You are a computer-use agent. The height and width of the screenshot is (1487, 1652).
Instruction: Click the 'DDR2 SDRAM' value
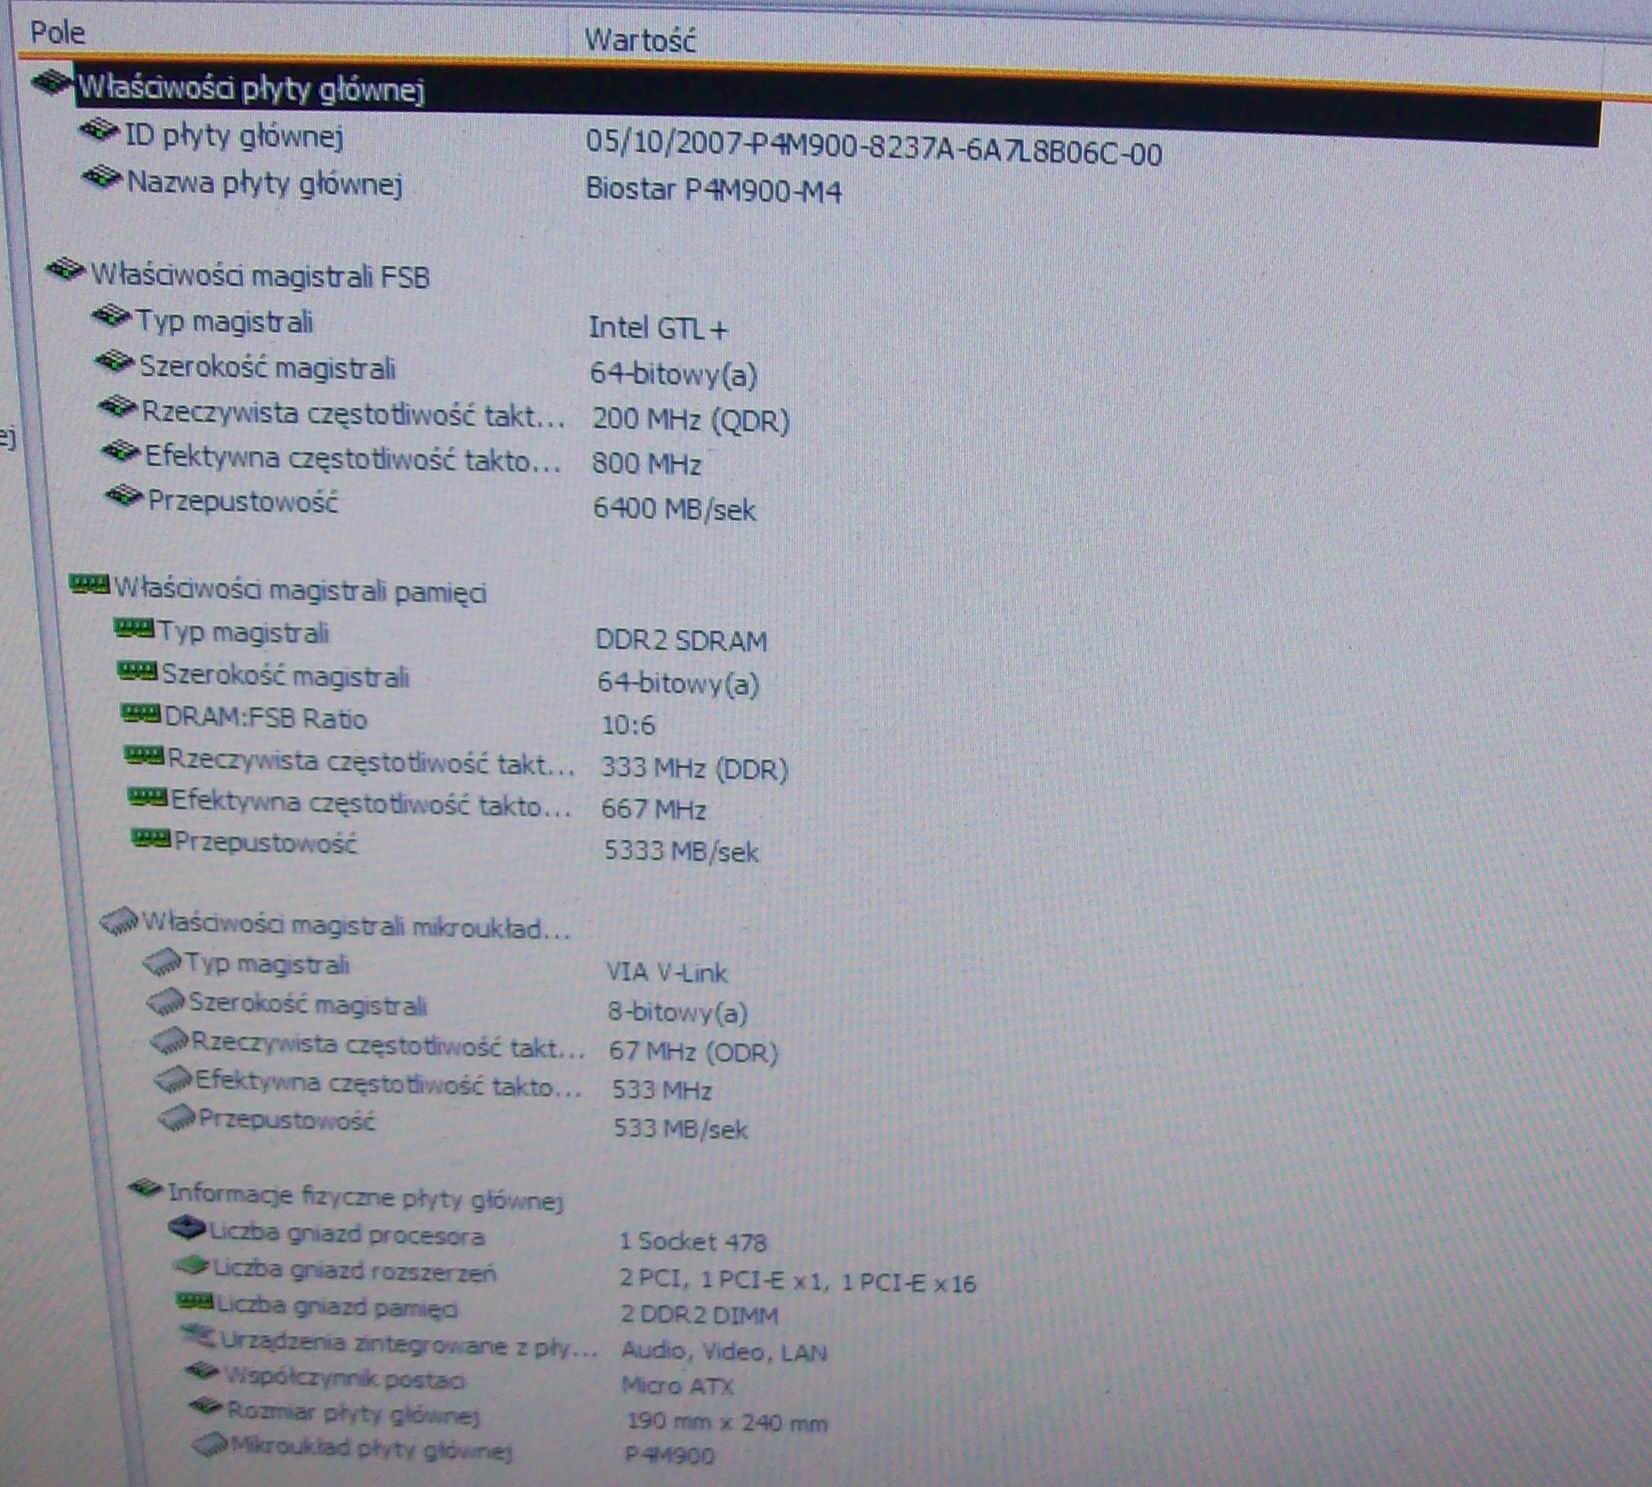681,640
